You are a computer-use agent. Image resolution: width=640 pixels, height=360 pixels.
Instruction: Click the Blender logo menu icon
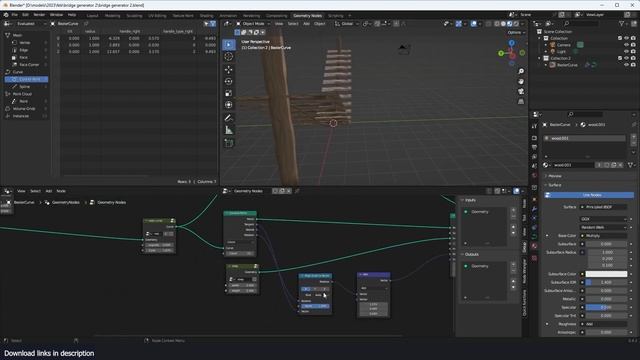tap(6, 15)
